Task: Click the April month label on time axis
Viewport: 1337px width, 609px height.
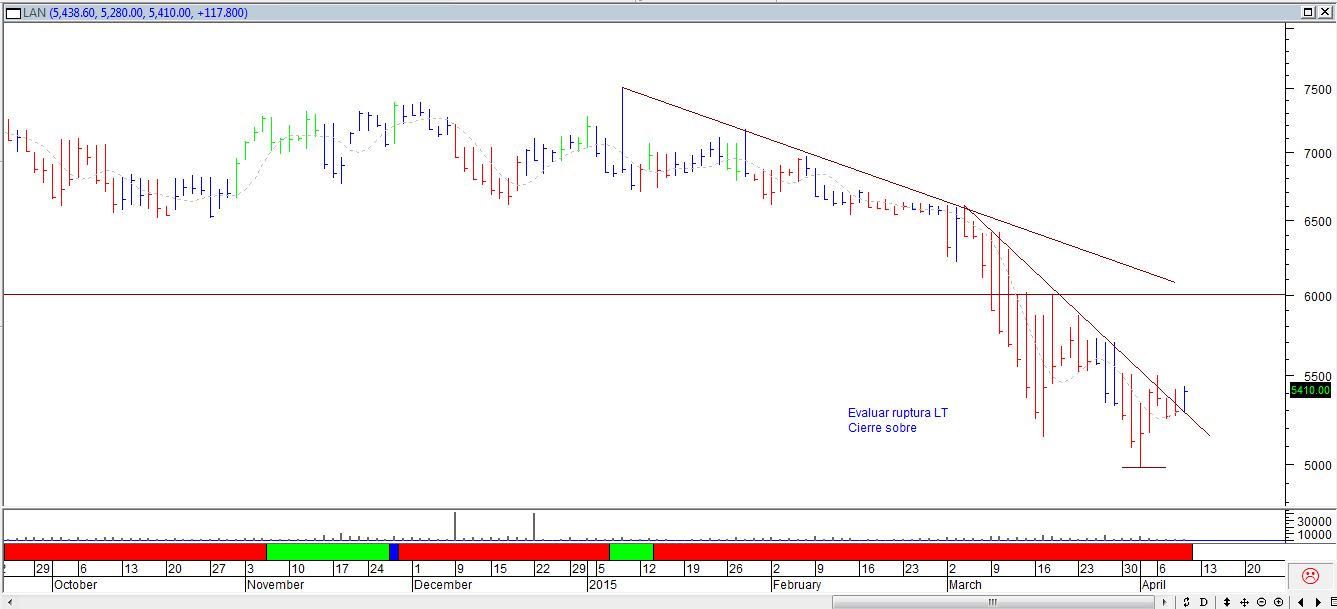Action: [x=1154, y=585]
